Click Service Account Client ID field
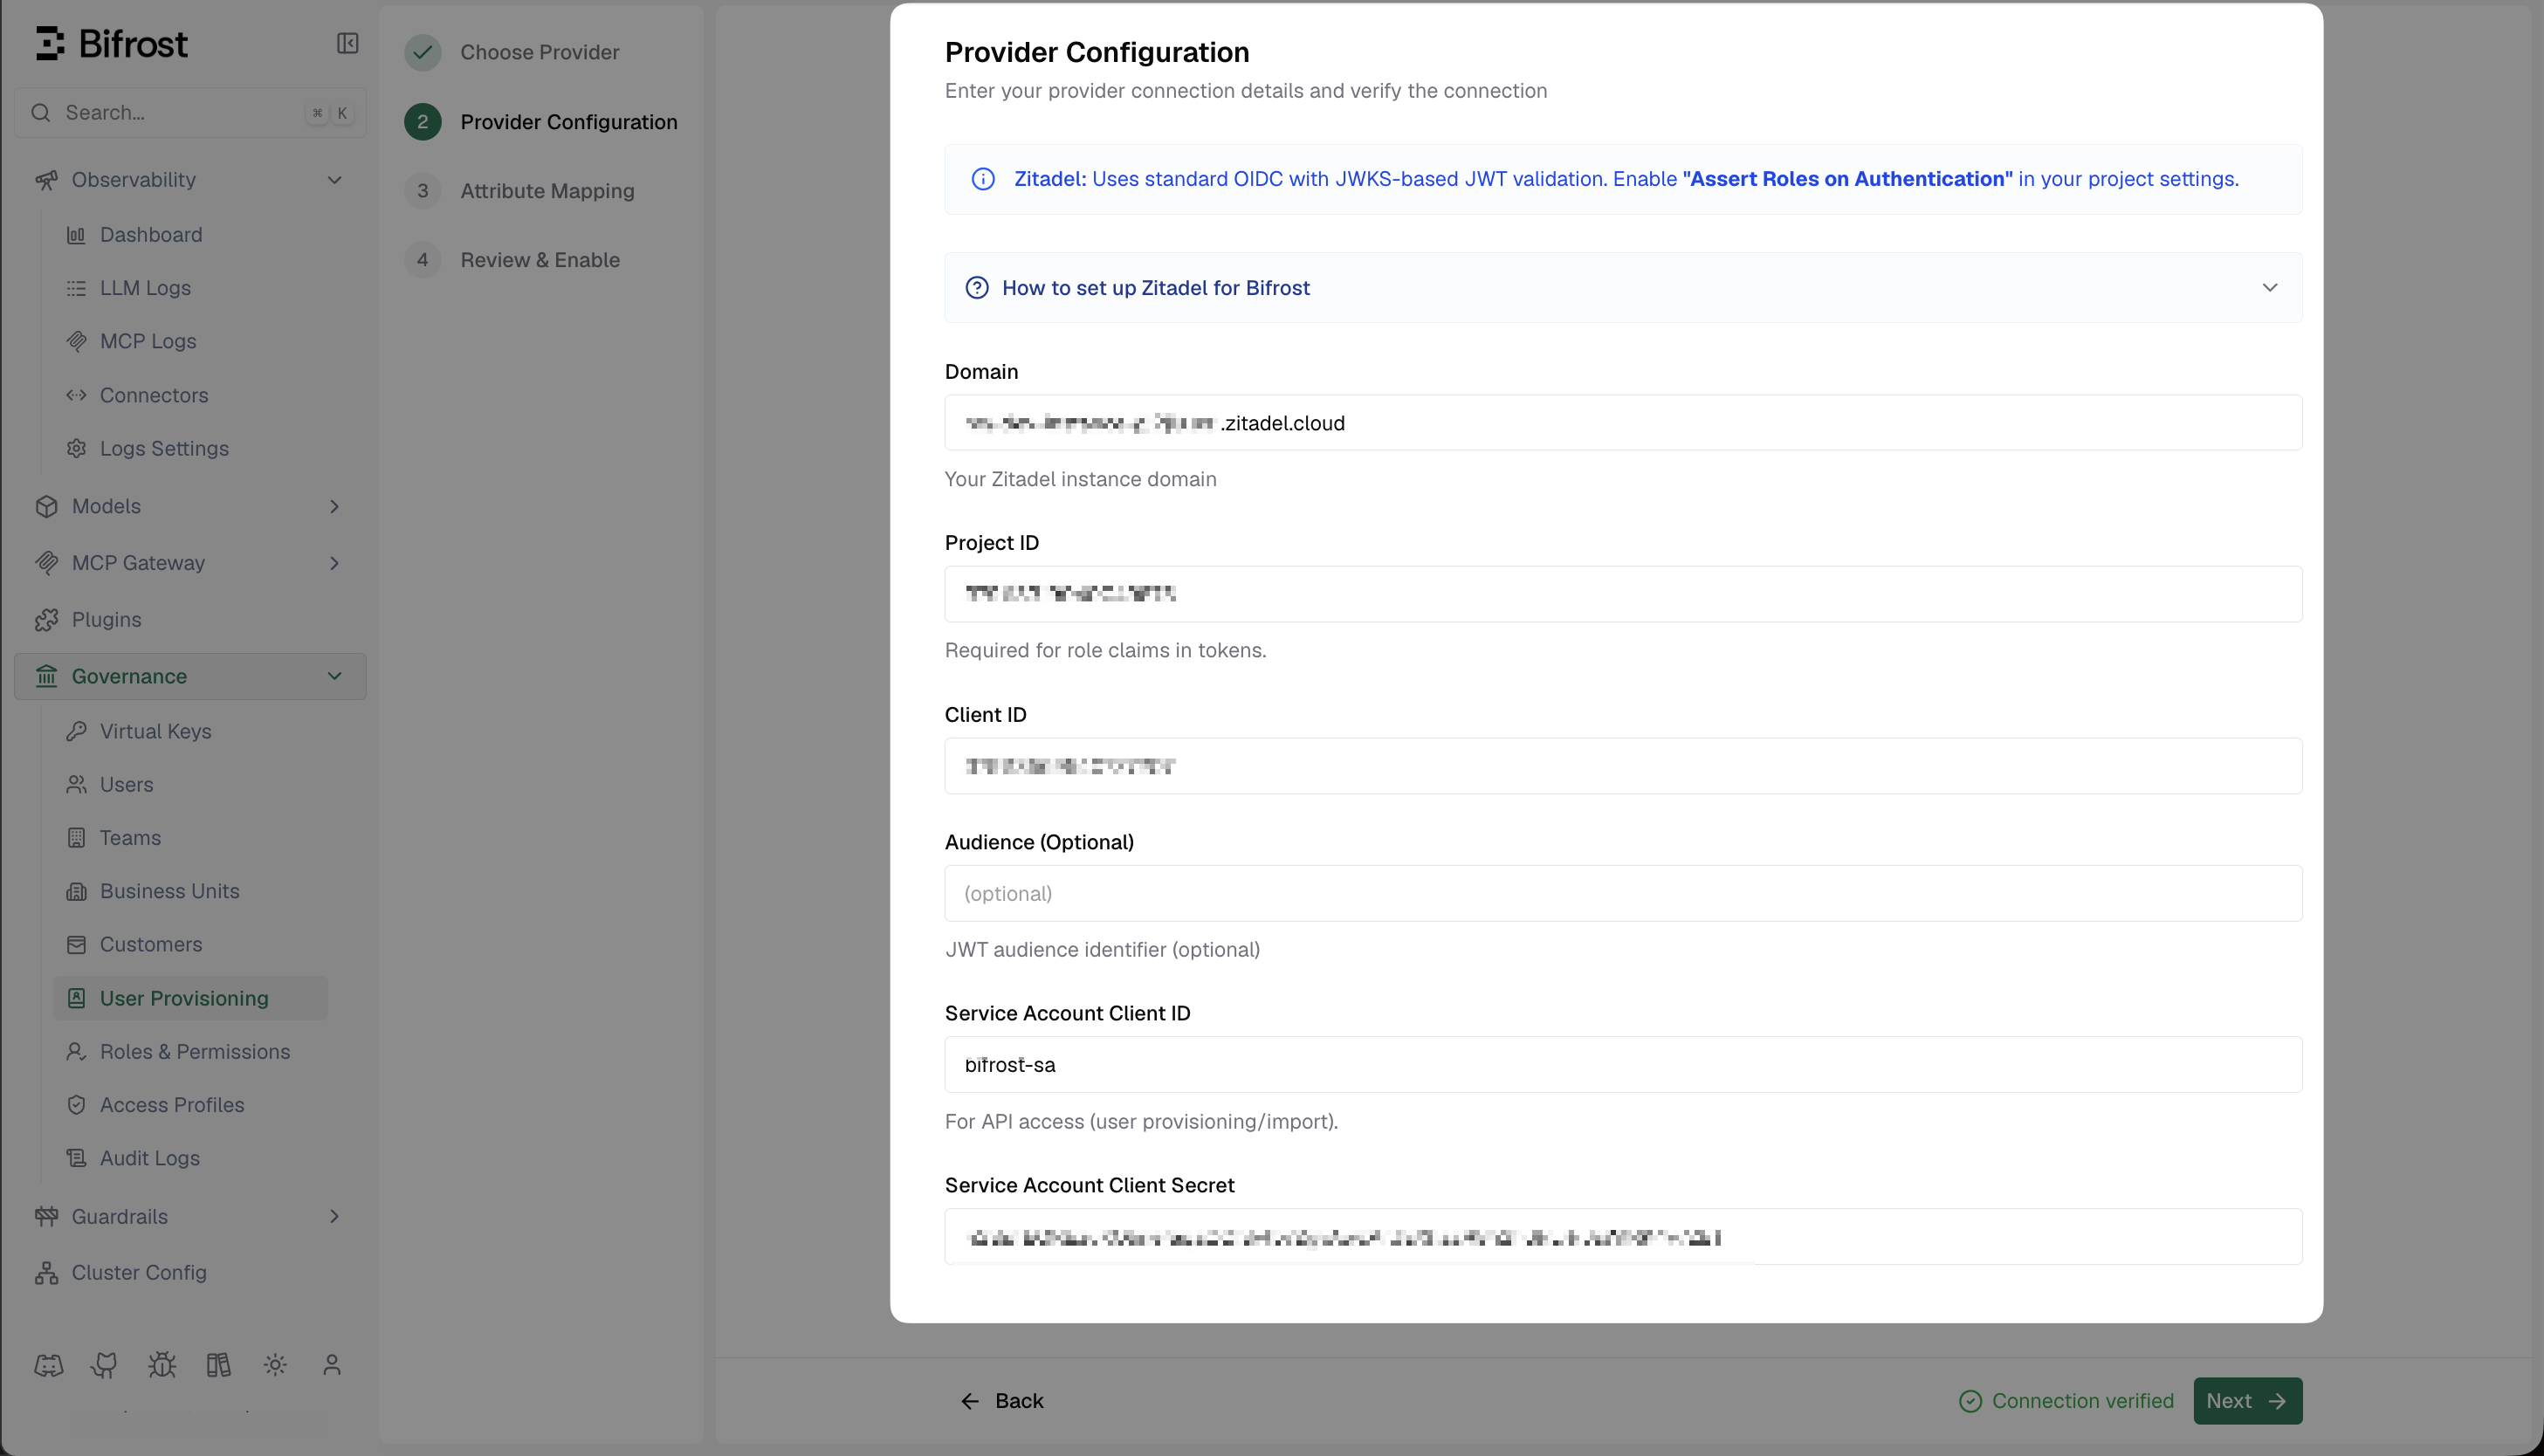2544x1456 pixels. [1623, 1065]
